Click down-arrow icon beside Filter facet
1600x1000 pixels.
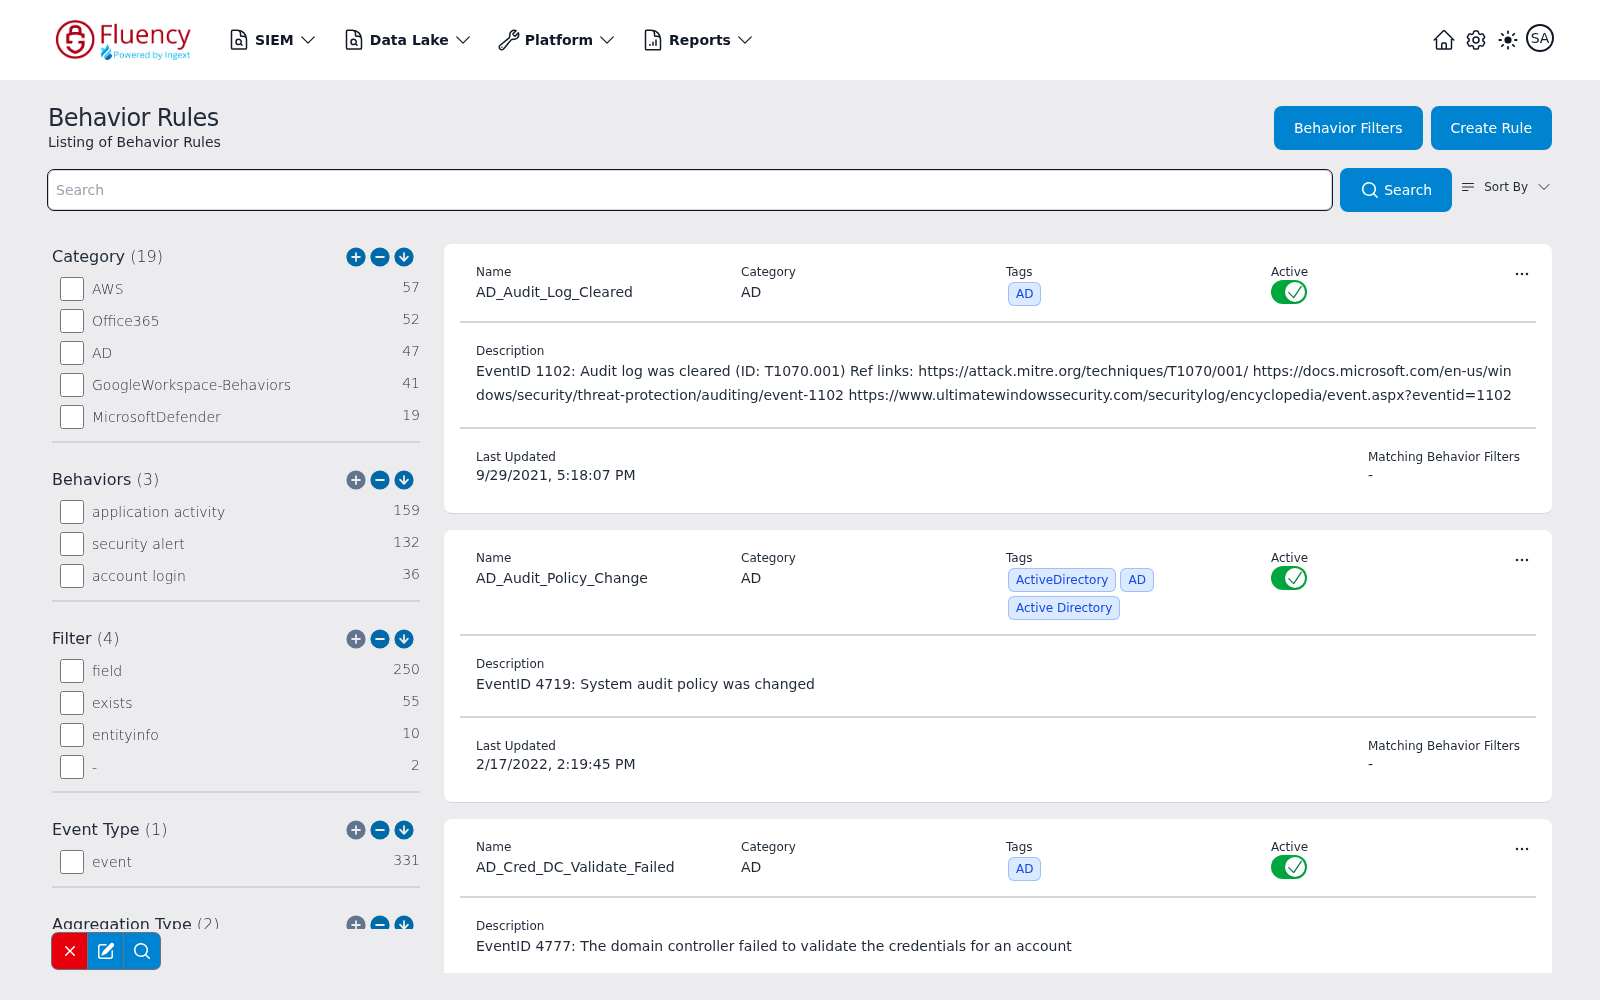404,639
